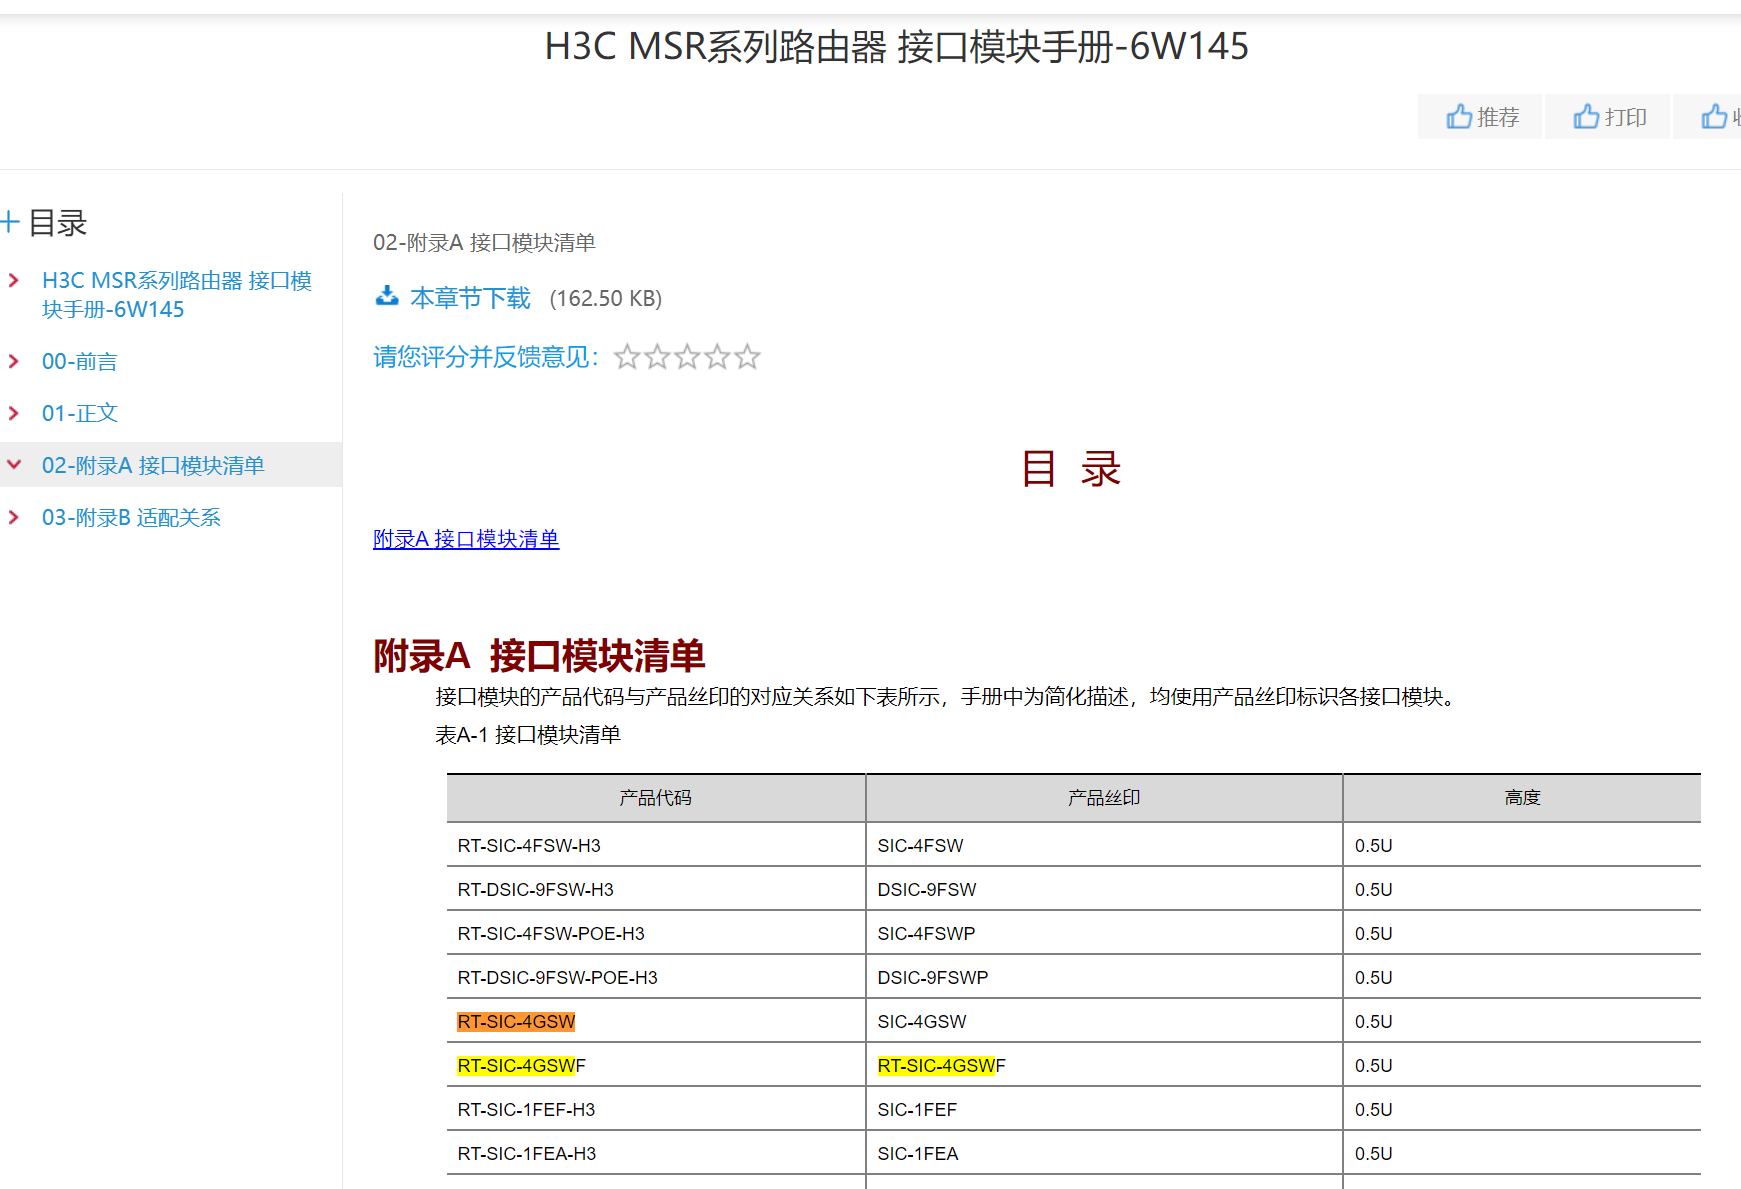Rate four stars in feedback rating
1741x1189 pixels.
click(717, 357)
